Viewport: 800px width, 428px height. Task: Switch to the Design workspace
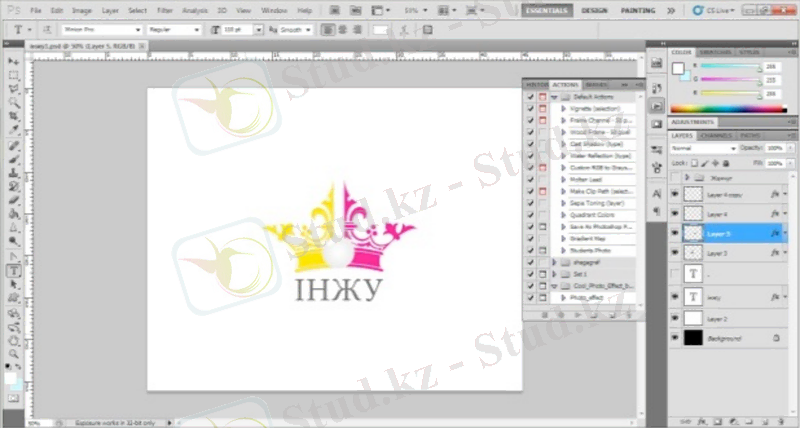tap(593, 10)
